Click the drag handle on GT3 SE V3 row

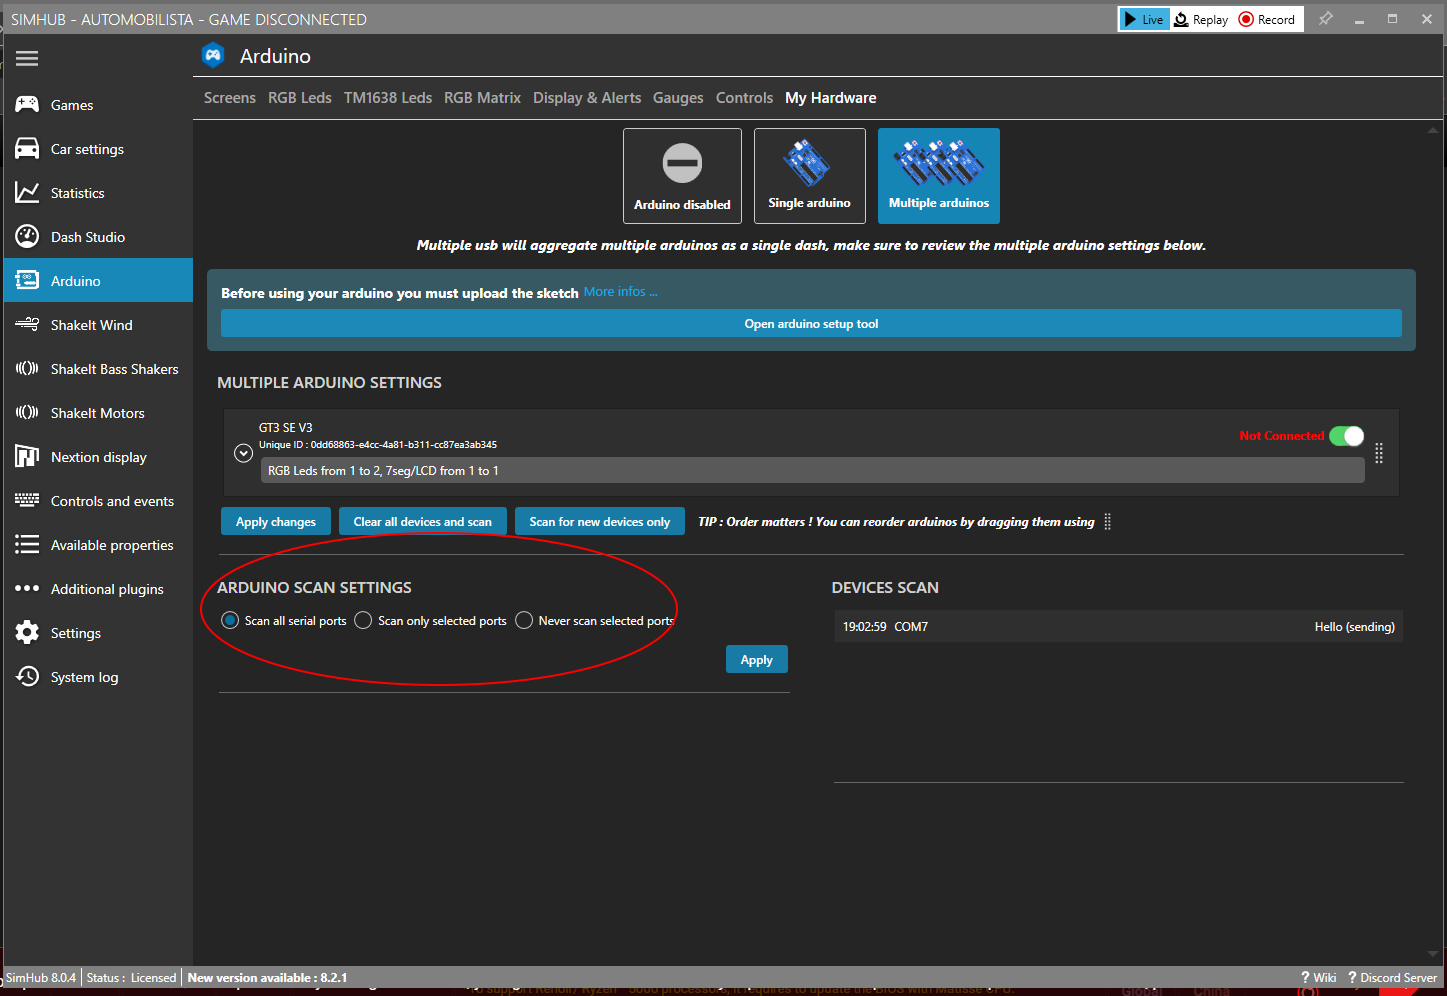1379,453
